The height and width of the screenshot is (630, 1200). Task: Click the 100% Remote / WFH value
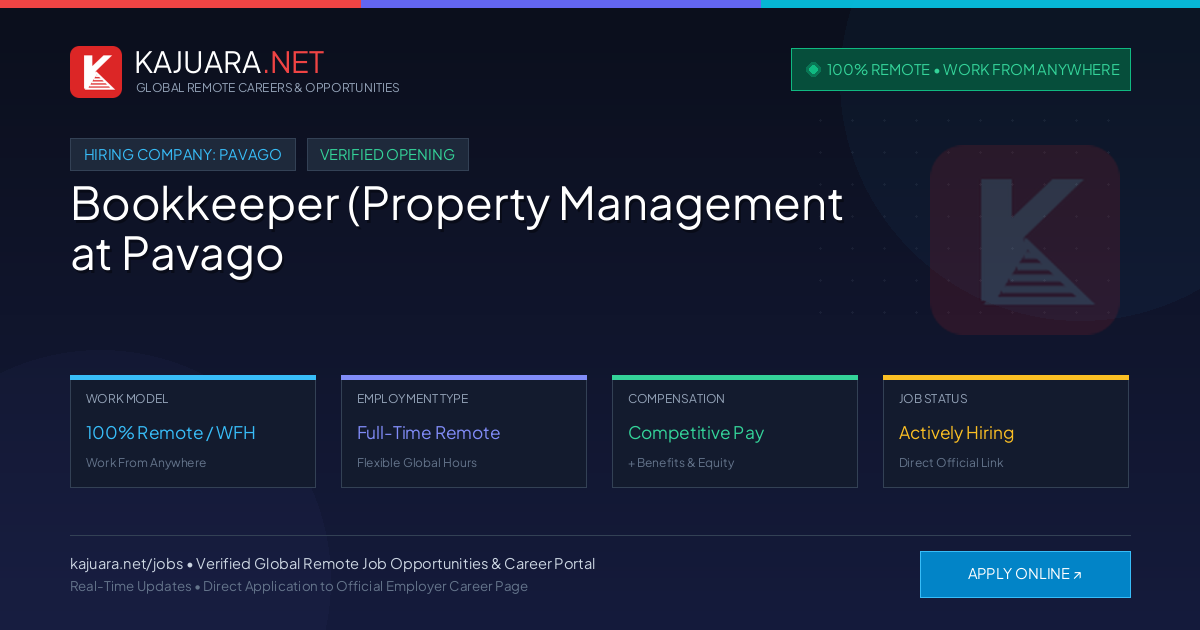pyautogui.click(x=171, y=433)
